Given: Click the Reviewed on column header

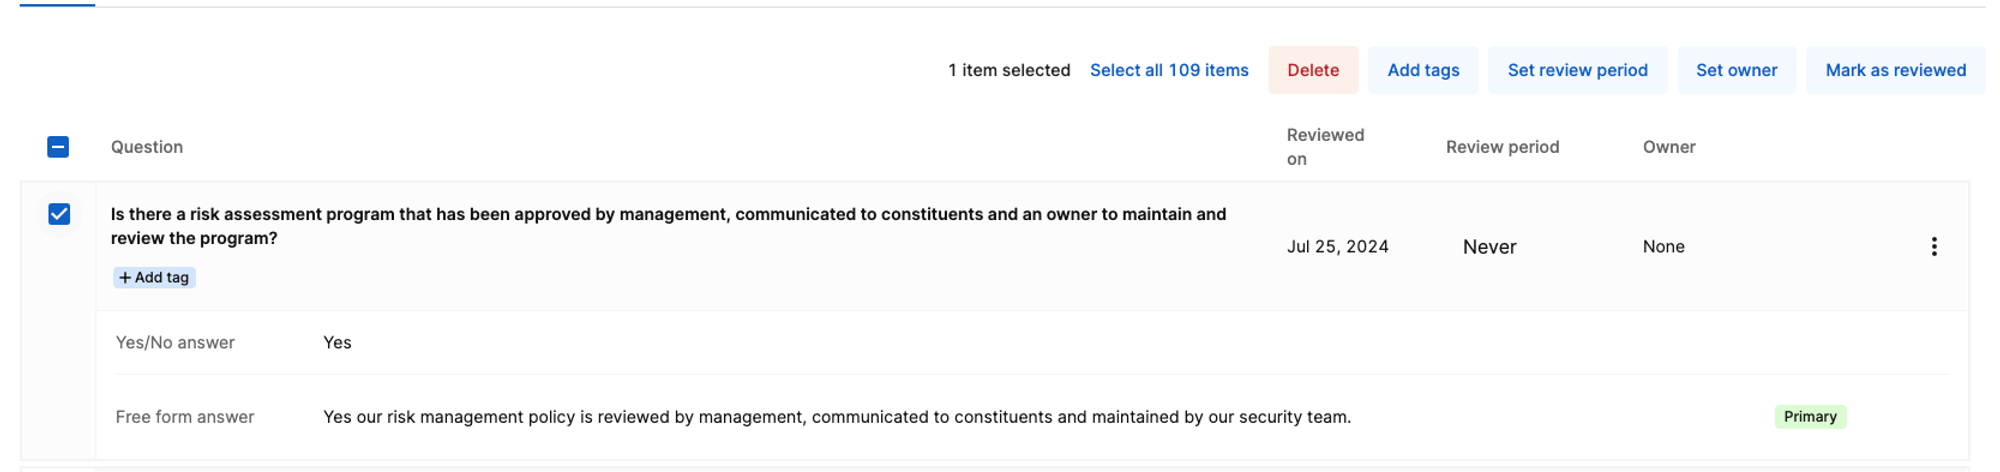Looking at the screenshot, I should pos(1325,147).
